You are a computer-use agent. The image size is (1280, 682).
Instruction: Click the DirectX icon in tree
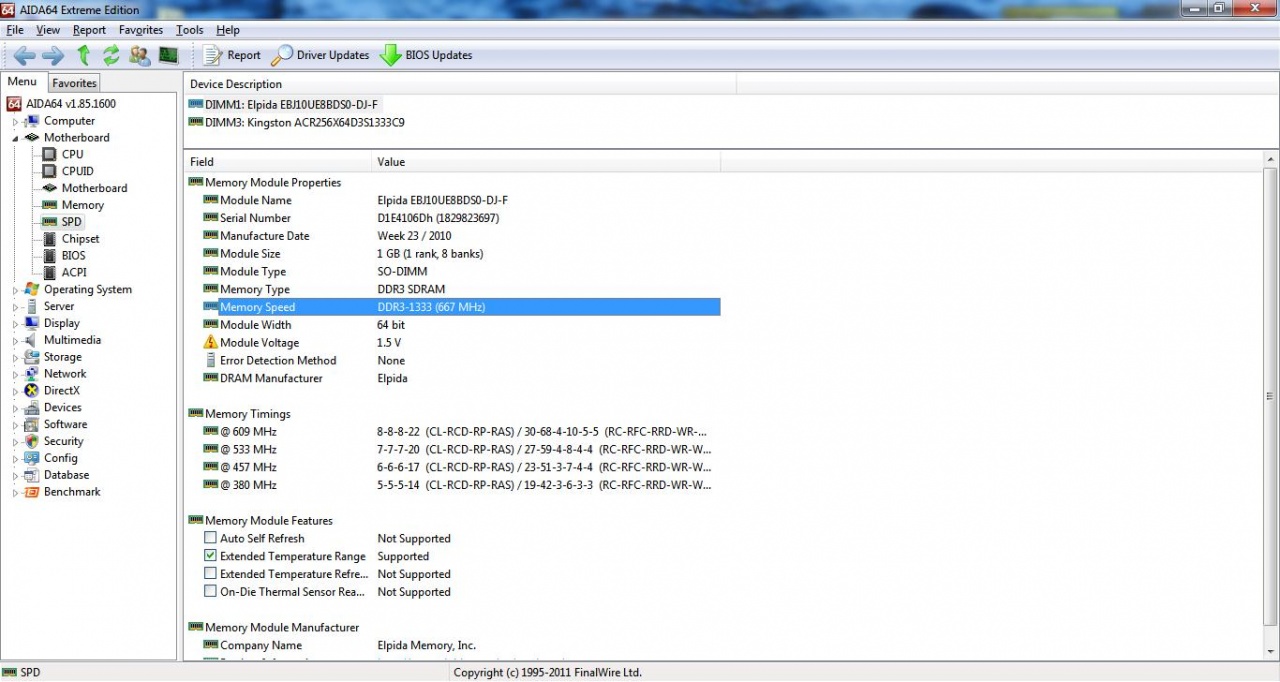click(x=32, y=391)
